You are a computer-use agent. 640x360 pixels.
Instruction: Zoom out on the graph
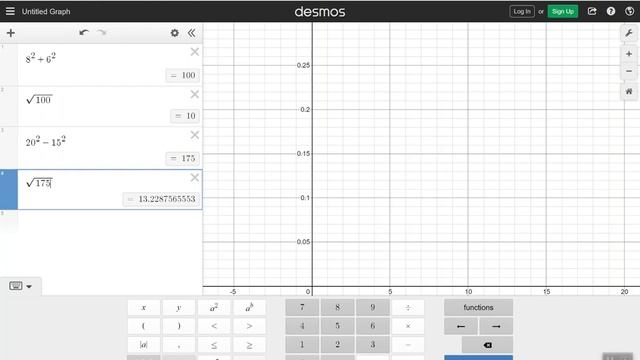tap(629, 71)
